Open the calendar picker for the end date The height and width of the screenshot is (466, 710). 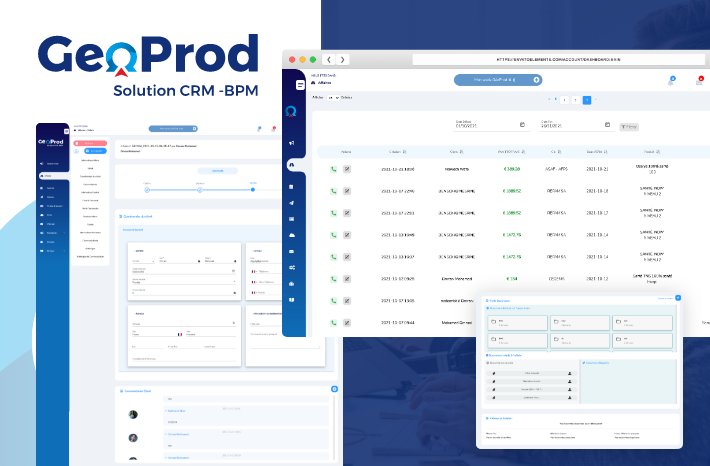[x=607, y=126]
